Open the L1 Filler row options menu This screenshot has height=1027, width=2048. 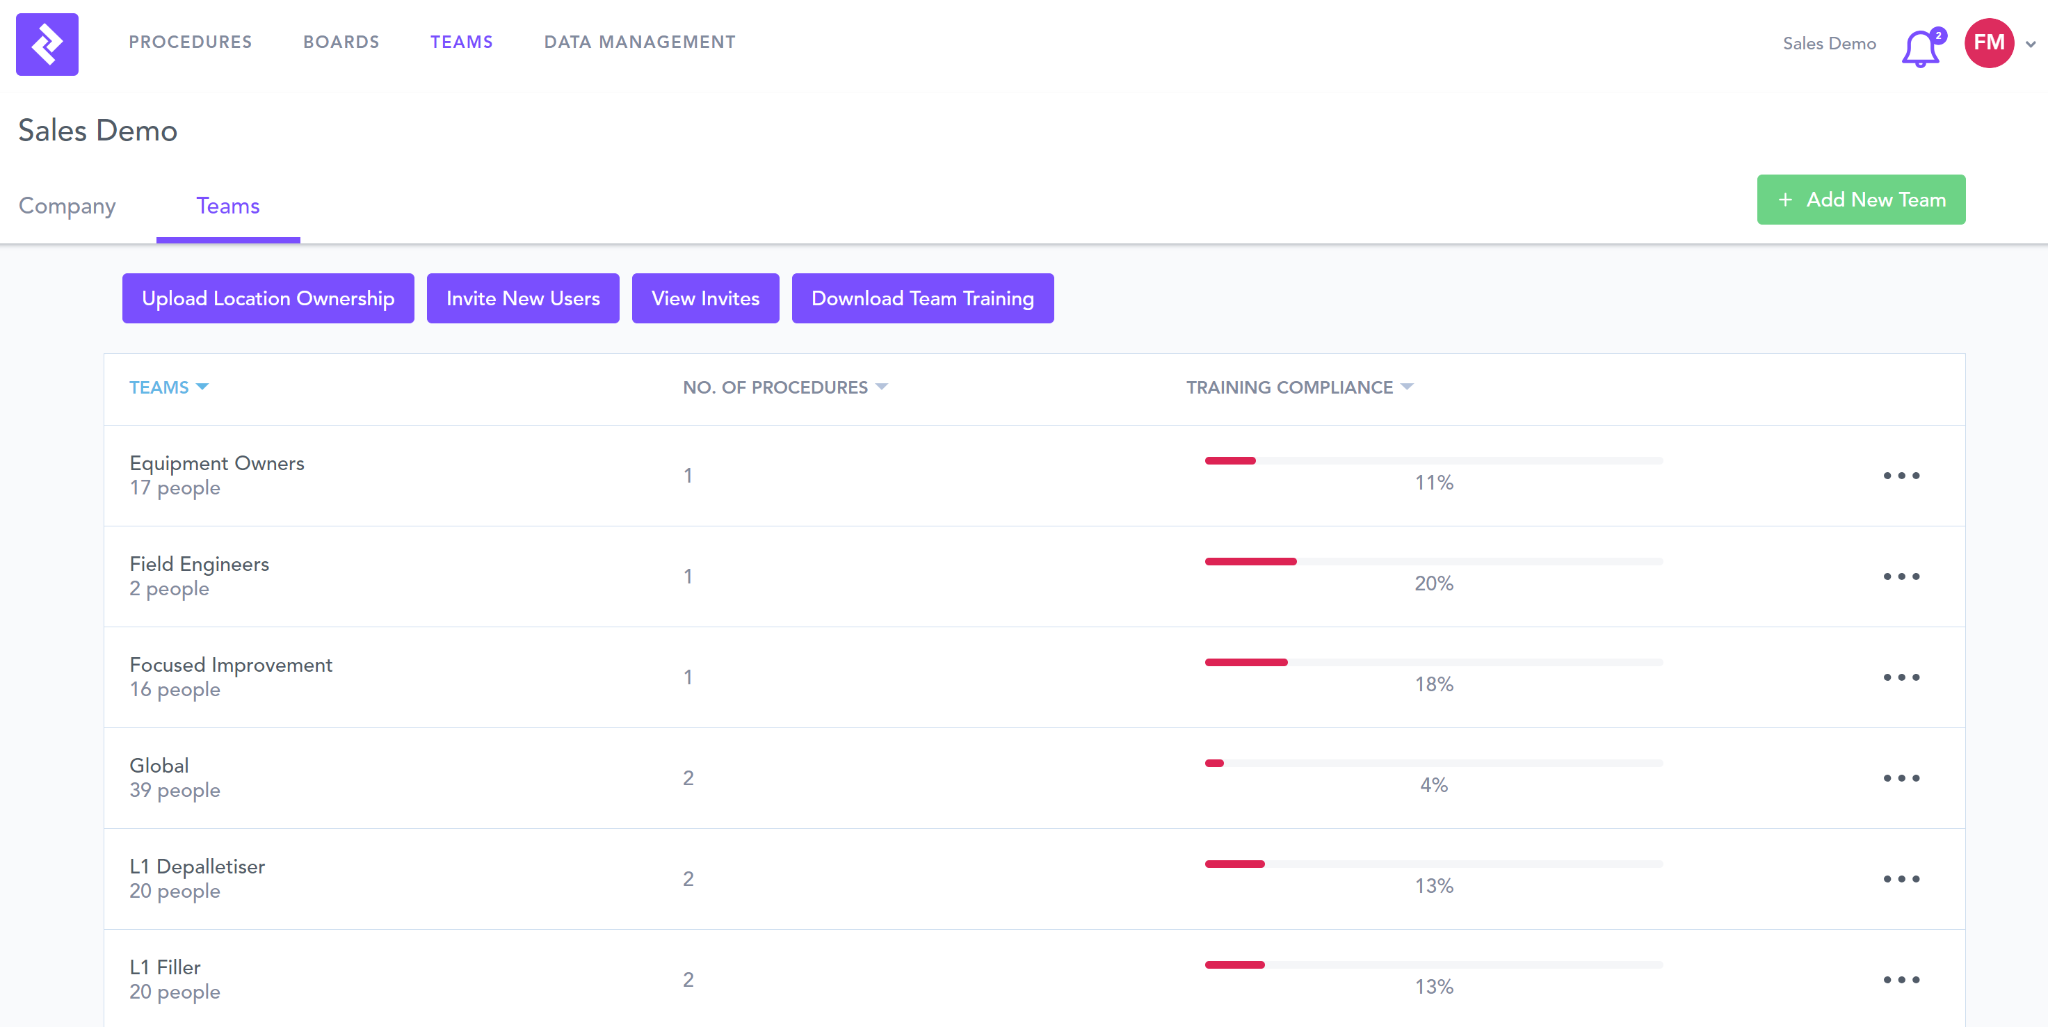coord(1901,980)
